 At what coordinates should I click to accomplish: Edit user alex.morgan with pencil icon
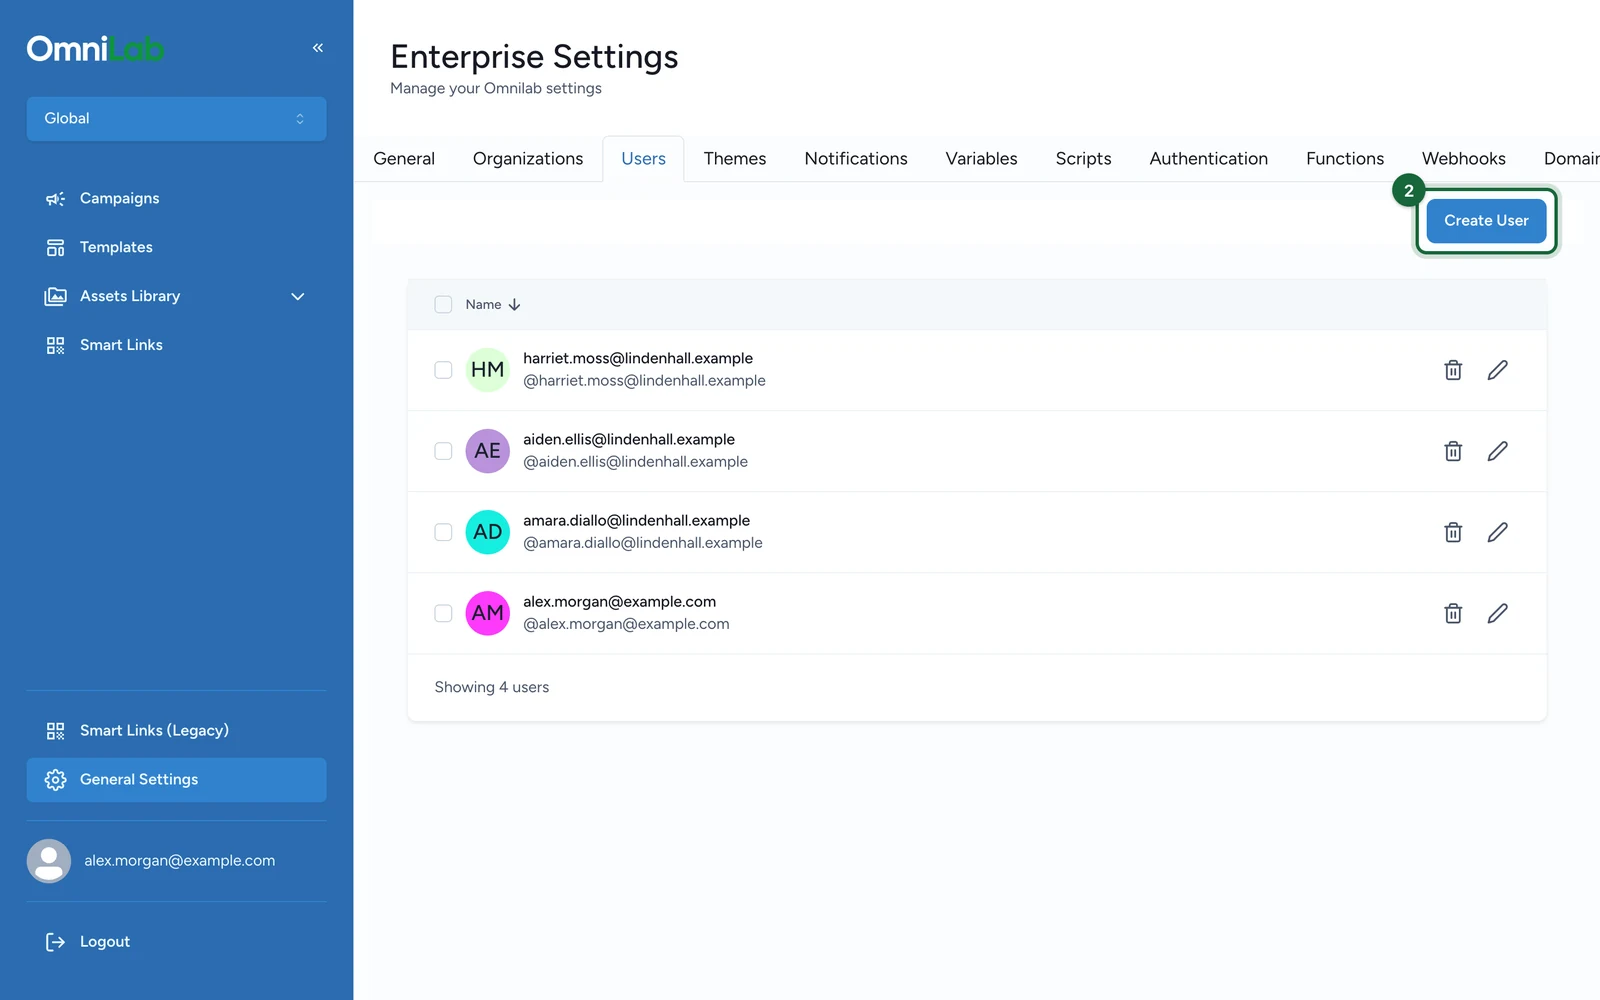[1497, 613]
